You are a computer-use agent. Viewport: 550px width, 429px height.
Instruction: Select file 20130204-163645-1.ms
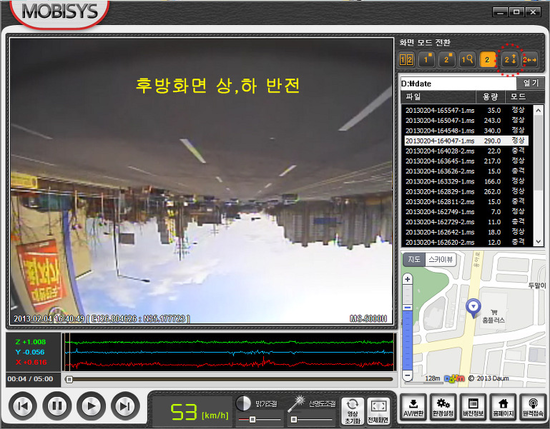pyautogui.click(x=467, y=161)
